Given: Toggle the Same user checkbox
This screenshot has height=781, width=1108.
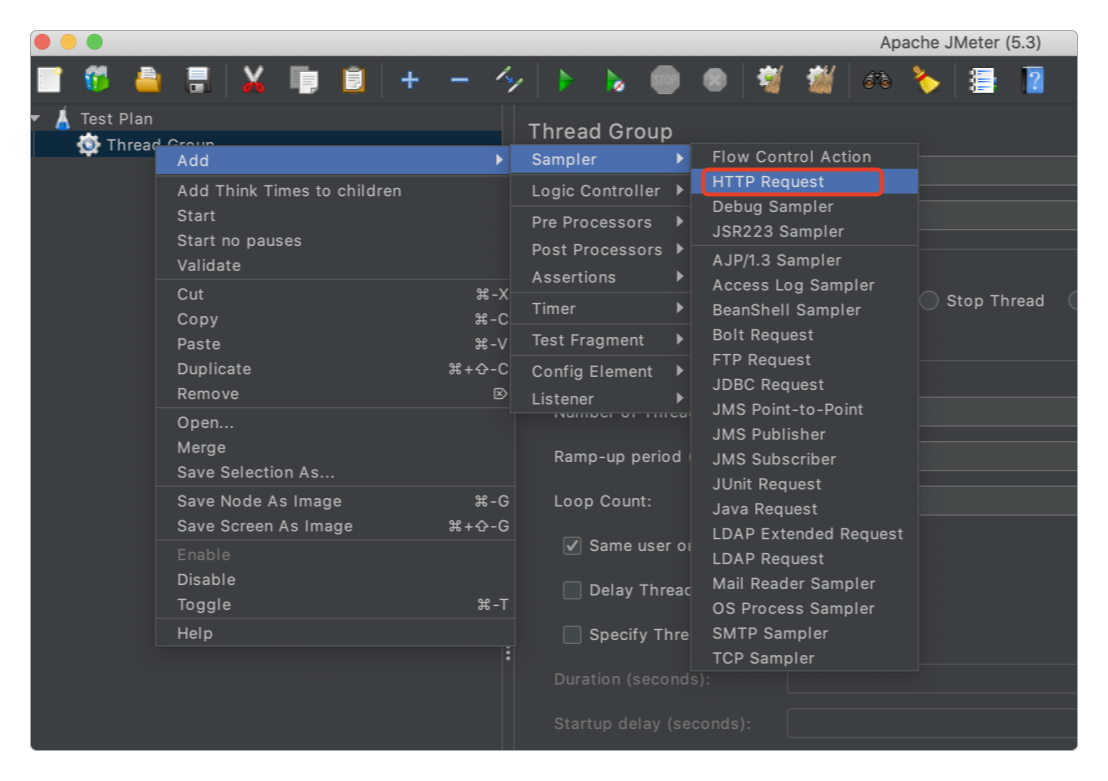Looking at the screenshot, I should point(572,546).
